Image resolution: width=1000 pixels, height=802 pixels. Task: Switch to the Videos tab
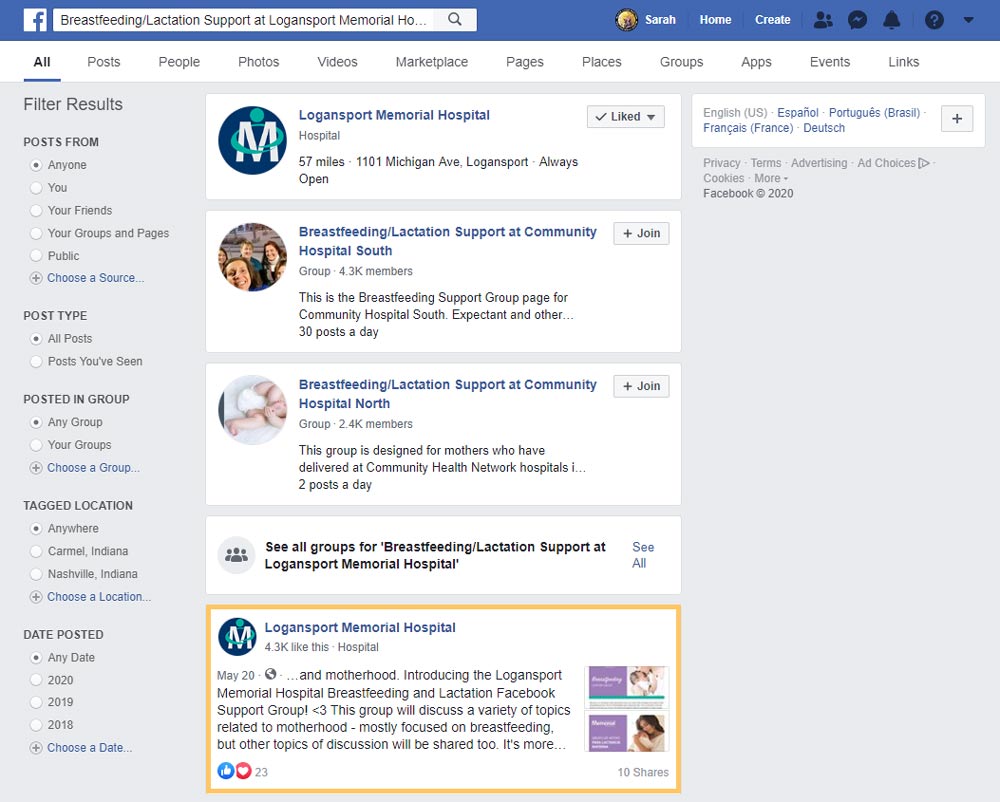coord(337,62)
